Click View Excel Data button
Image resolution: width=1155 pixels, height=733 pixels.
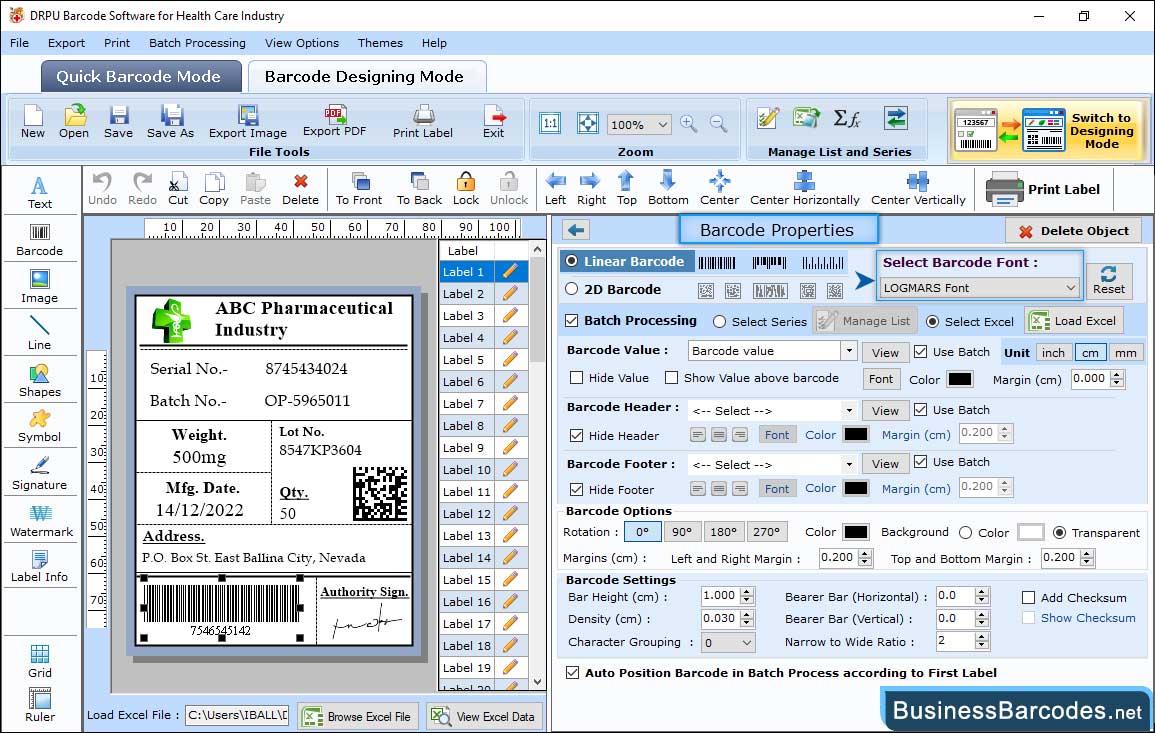tap(484, 716)
